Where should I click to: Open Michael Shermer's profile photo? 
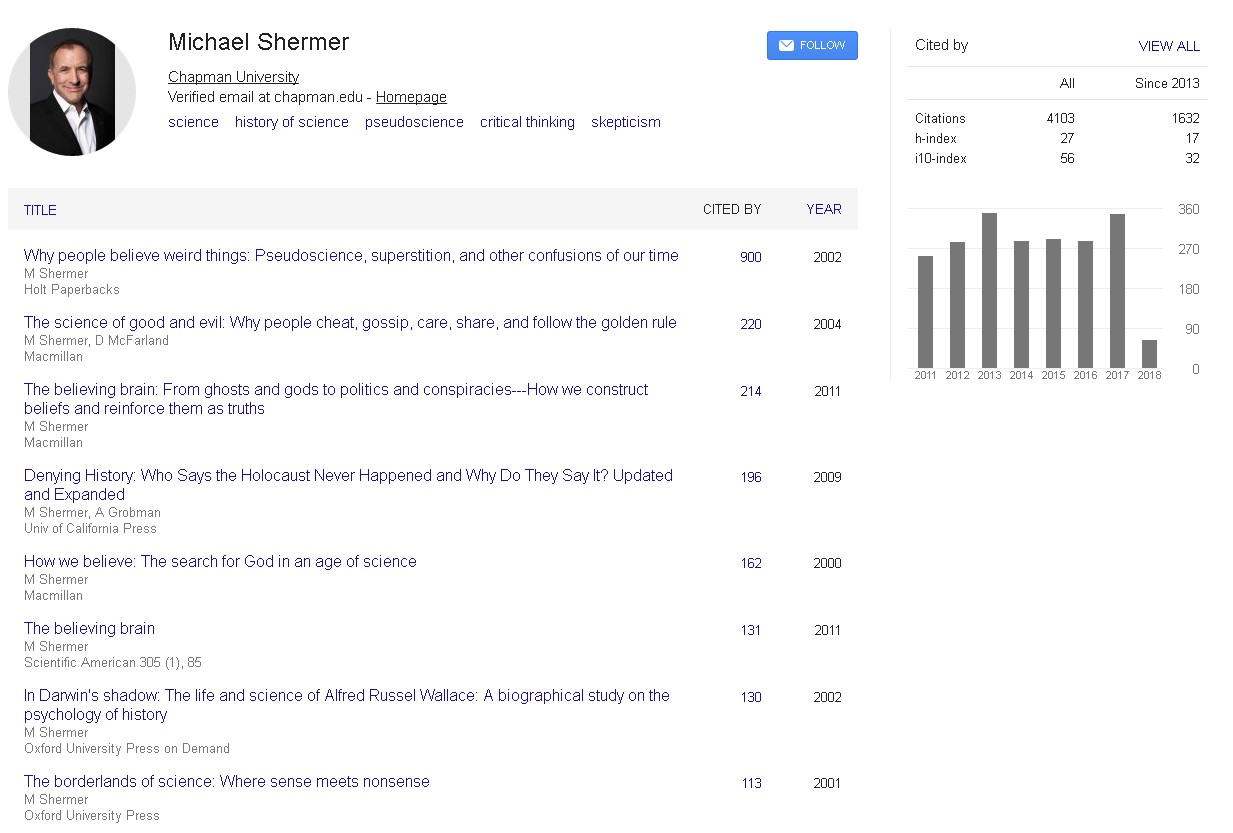coord(72,92)
